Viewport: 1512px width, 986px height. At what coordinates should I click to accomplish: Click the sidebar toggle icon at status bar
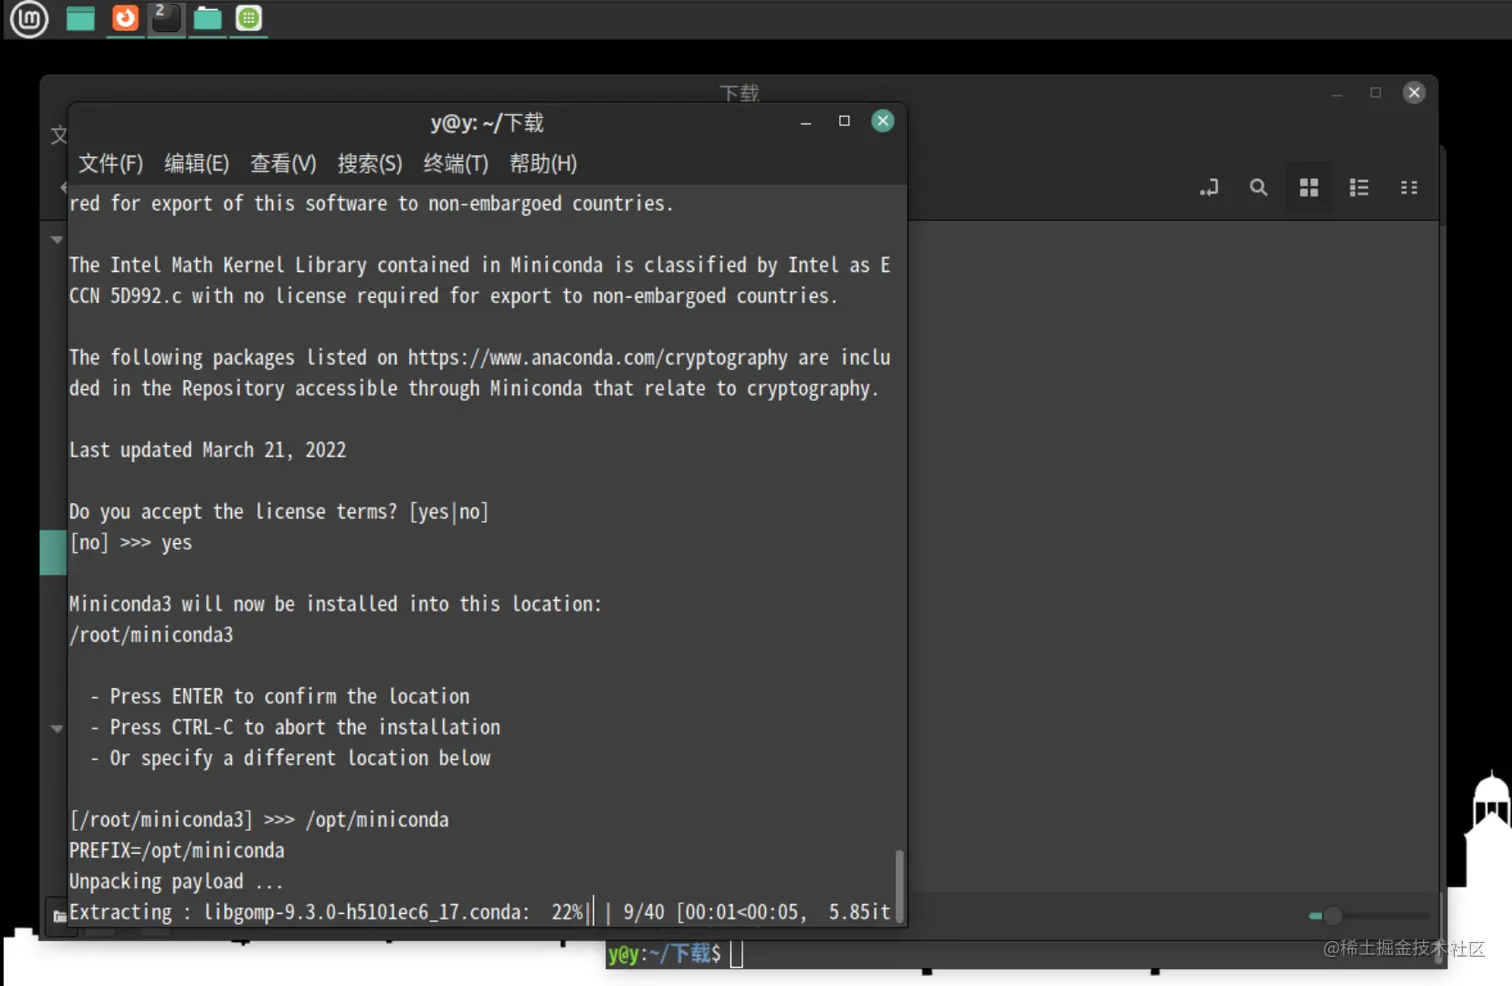coord(59,915)
